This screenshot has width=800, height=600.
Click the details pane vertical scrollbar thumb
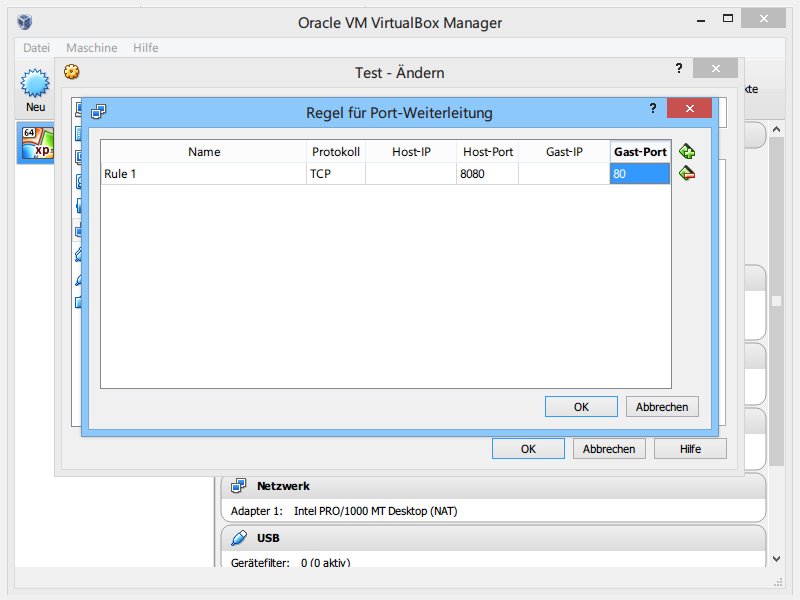coord(776,301)
